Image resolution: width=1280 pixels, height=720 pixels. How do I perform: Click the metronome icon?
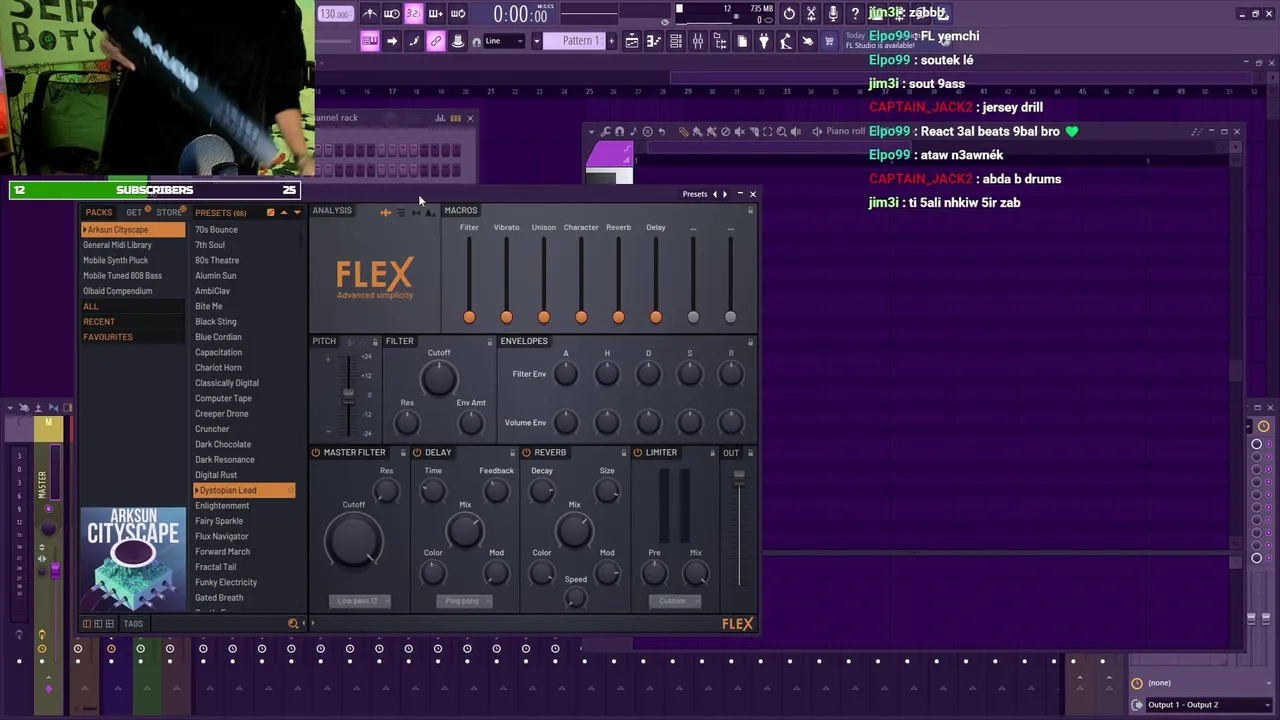(370, 13)
